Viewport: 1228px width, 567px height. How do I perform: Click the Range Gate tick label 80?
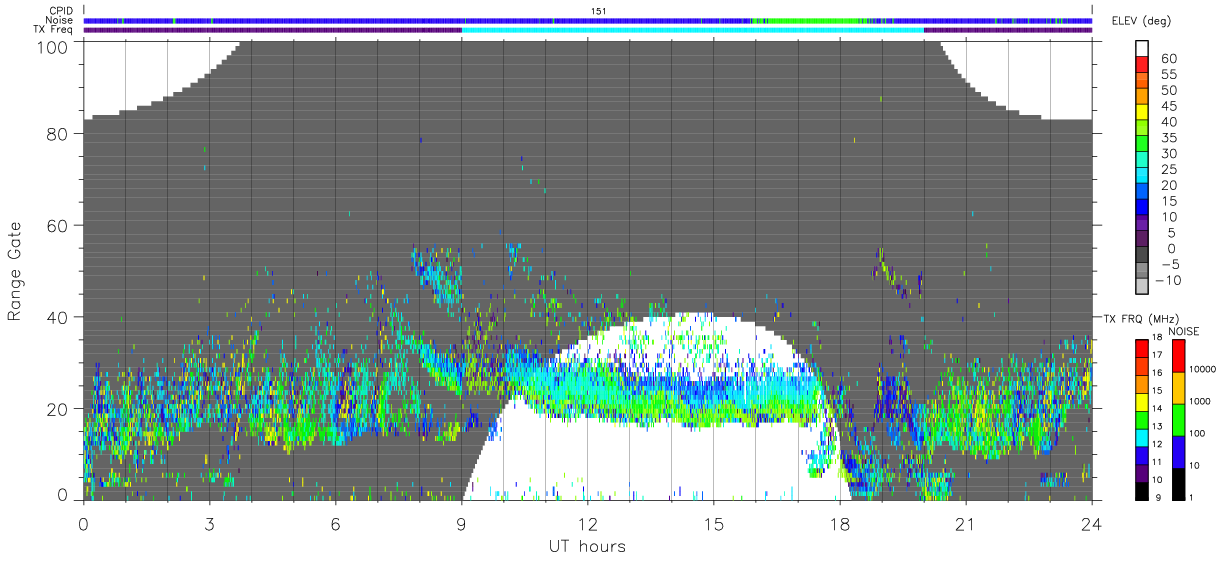(x=57, y=134)
